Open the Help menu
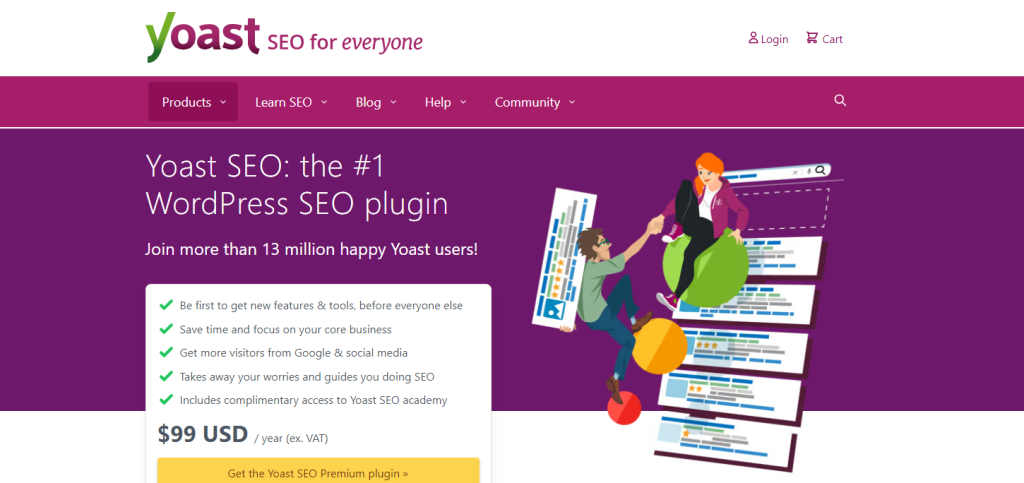Image resolution: width=1024 pixels, height=483 pixels. tap(445, 102)
